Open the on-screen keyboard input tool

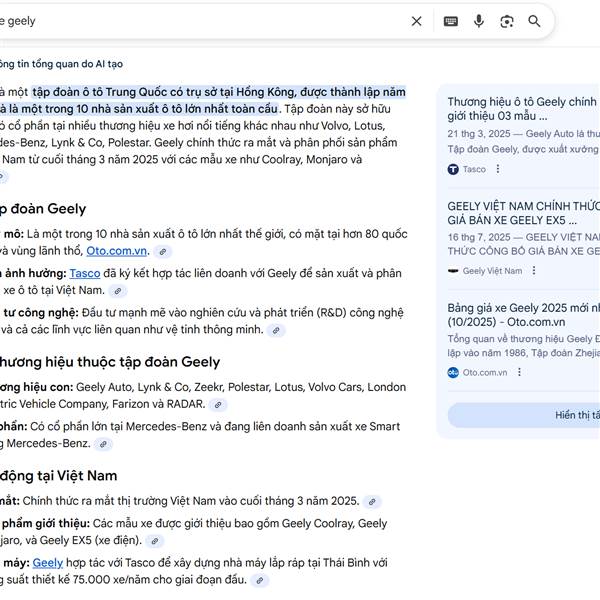451,21
